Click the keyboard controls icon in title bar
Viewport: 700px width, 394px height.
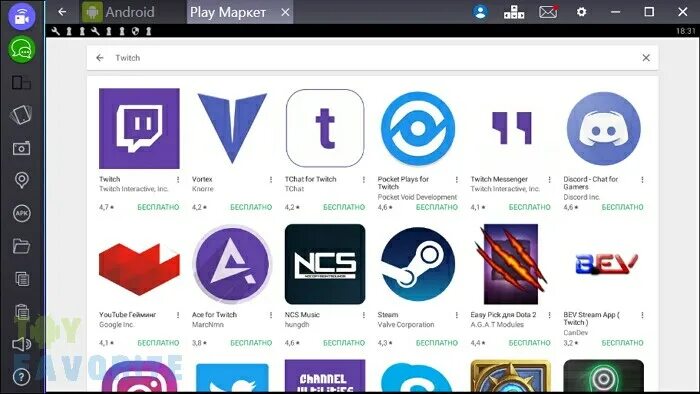[514, 12]
